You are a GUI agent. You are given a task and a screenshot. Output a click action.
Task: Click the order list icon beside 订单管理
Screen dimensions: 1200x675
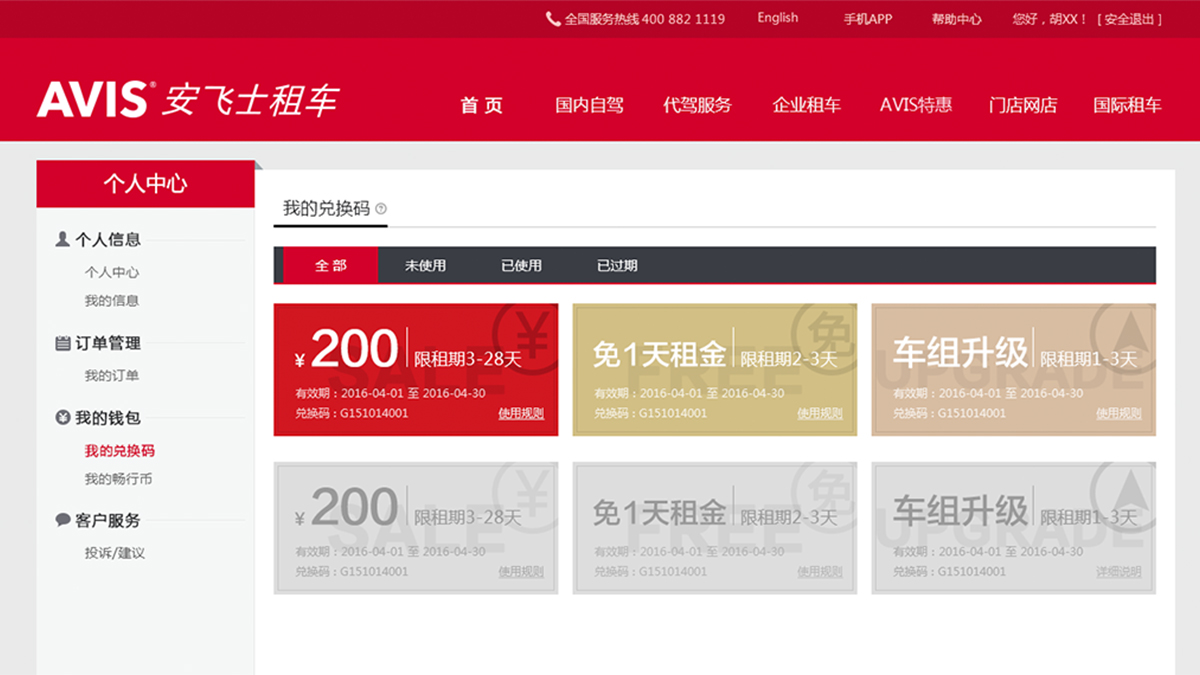point(62,343)
